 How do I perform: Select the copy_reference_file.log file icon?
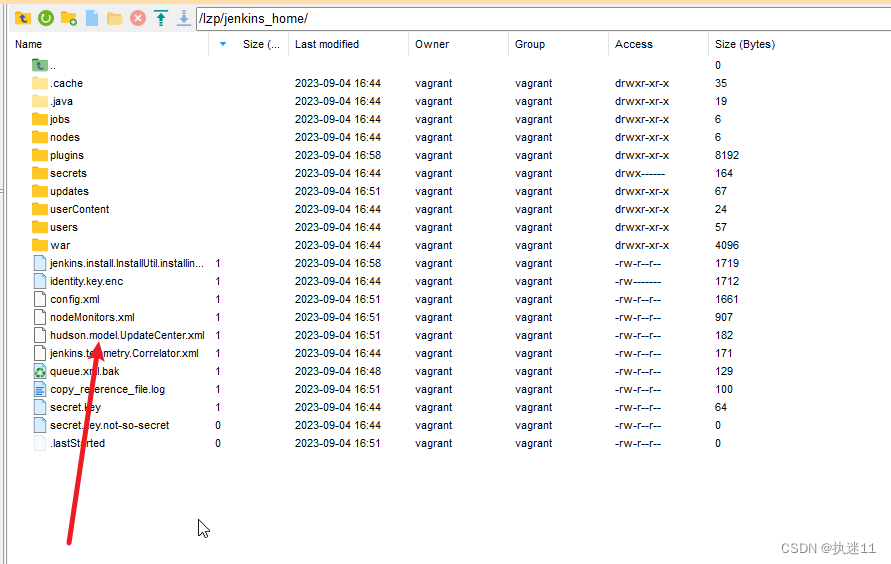40,389
